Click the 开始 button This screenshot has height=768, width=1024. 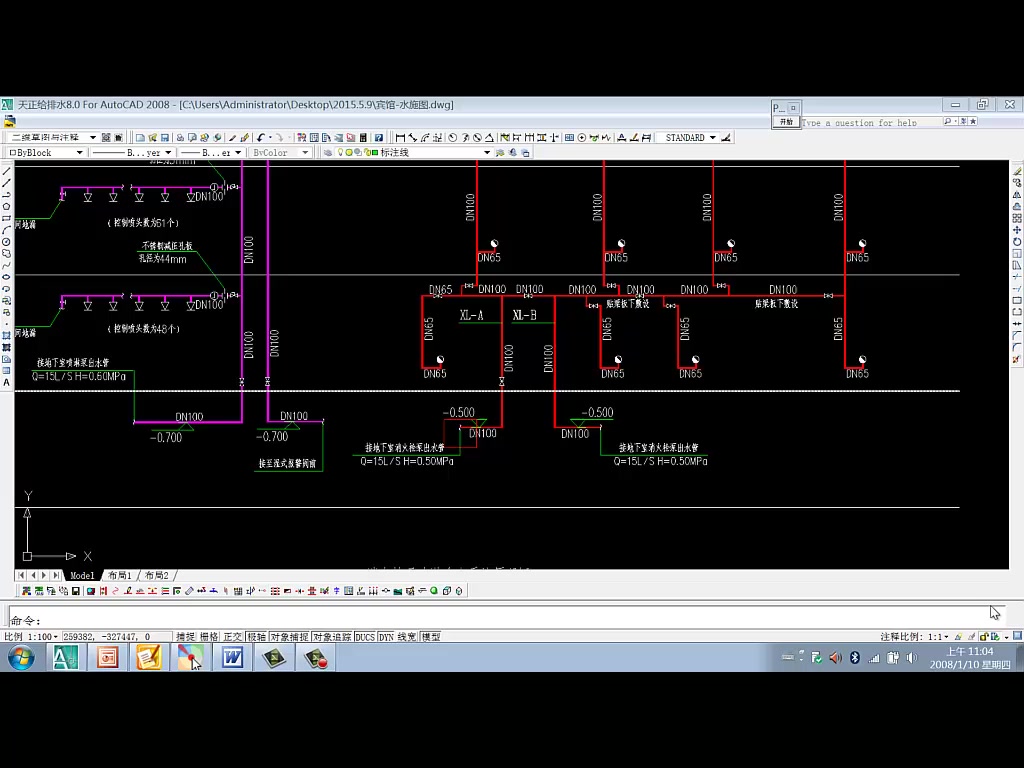[x=786, y=122]
